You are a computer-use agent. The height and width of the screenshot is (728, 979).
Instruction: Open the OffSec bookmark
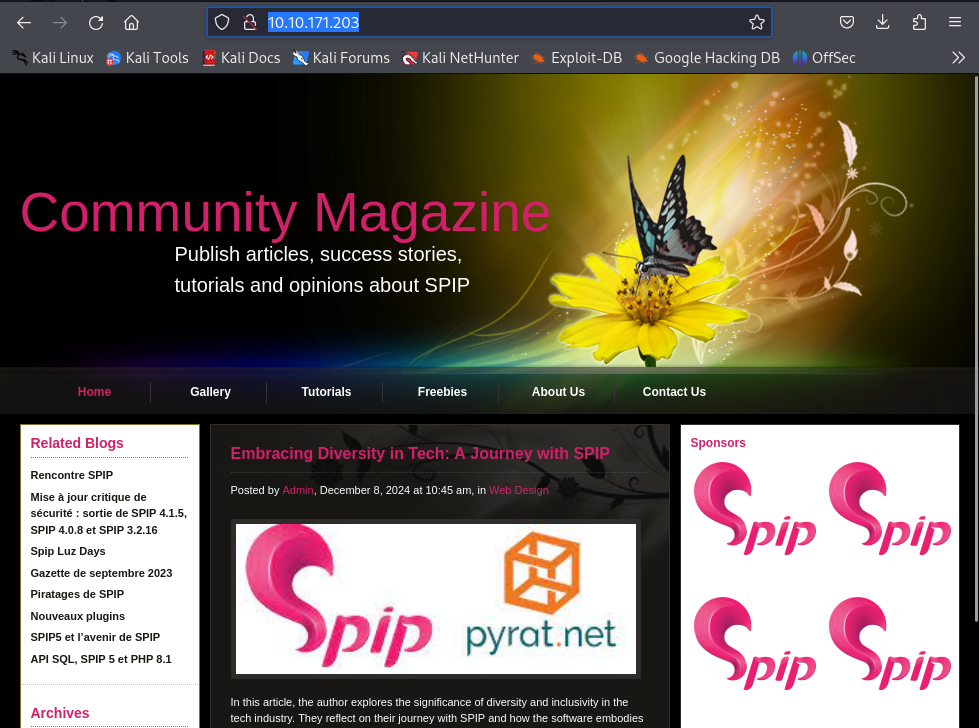824,58
